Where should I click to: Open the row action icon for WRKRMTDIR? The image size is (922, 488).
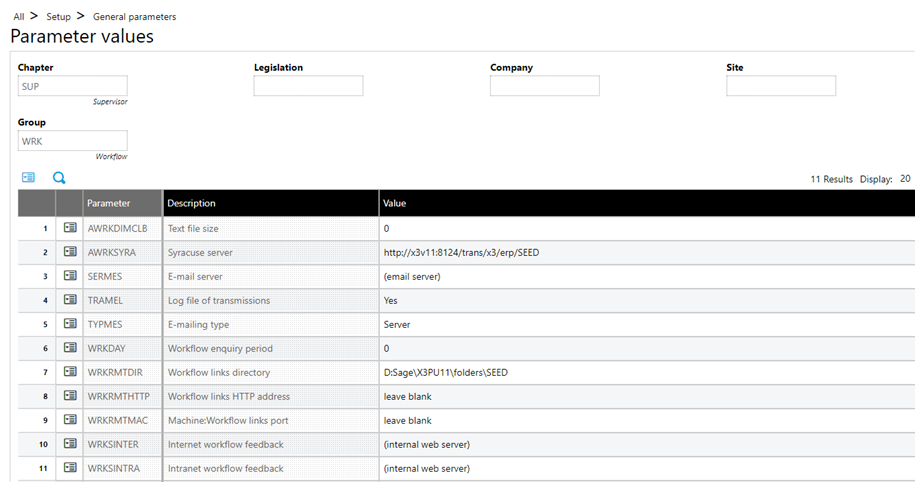tap(70, 372)
